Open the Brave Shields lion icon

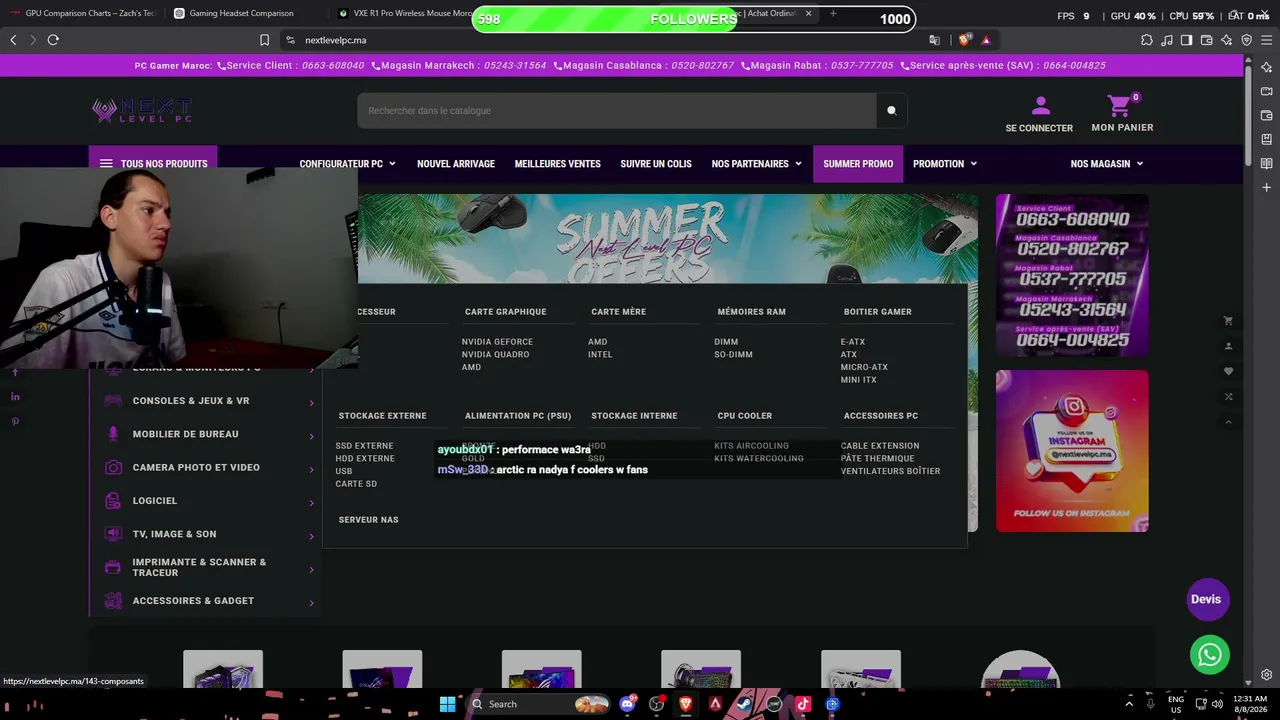point(964,40)
